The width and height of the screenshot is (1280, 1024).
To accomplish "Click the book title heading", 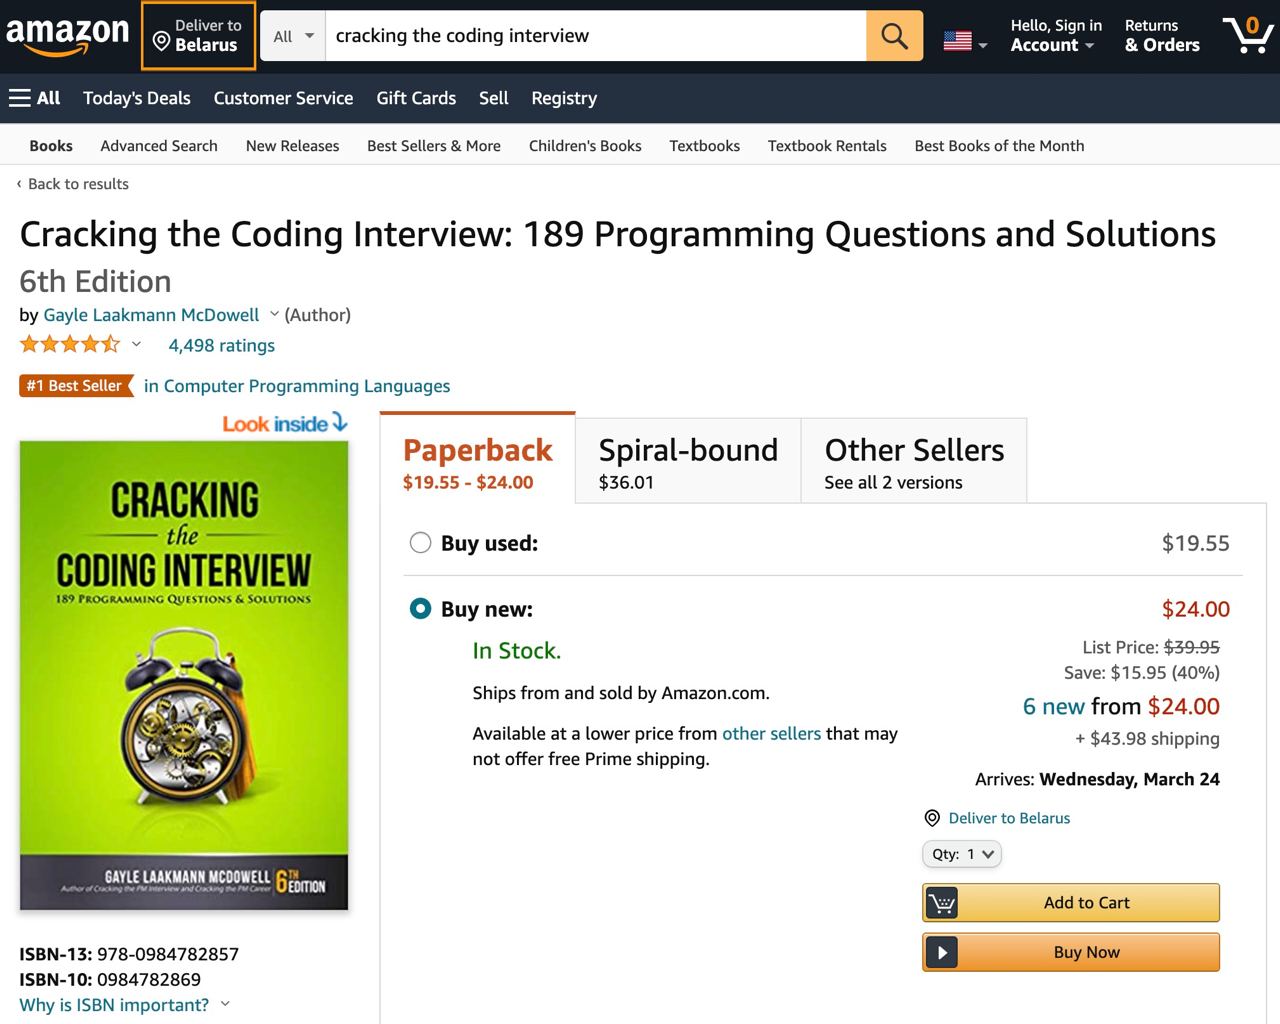I will [618, 234].
